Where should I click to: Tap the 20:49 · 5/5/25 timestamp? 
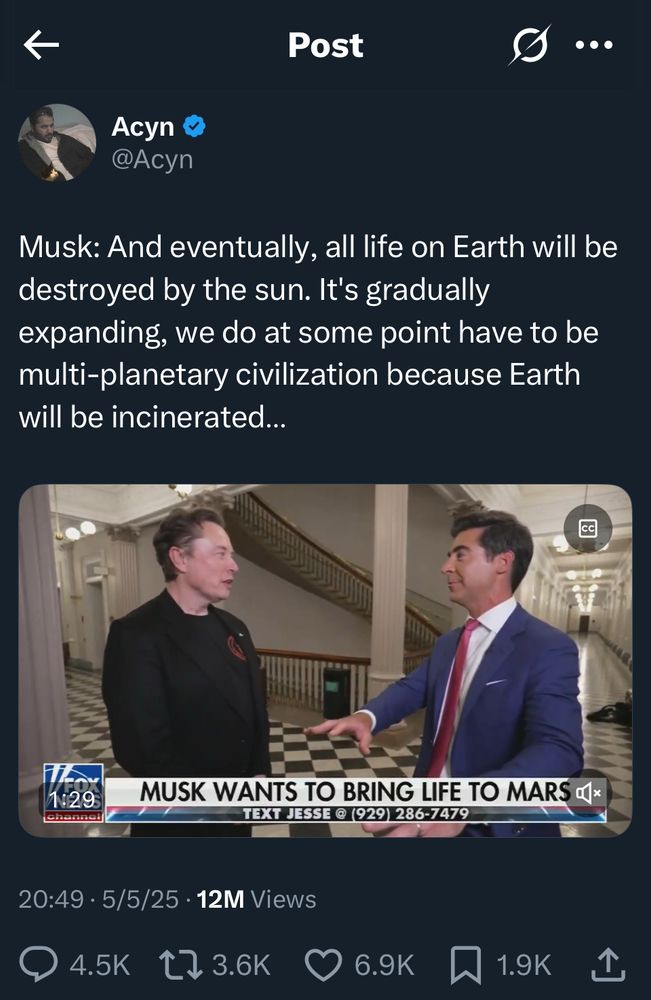[99, 899]
